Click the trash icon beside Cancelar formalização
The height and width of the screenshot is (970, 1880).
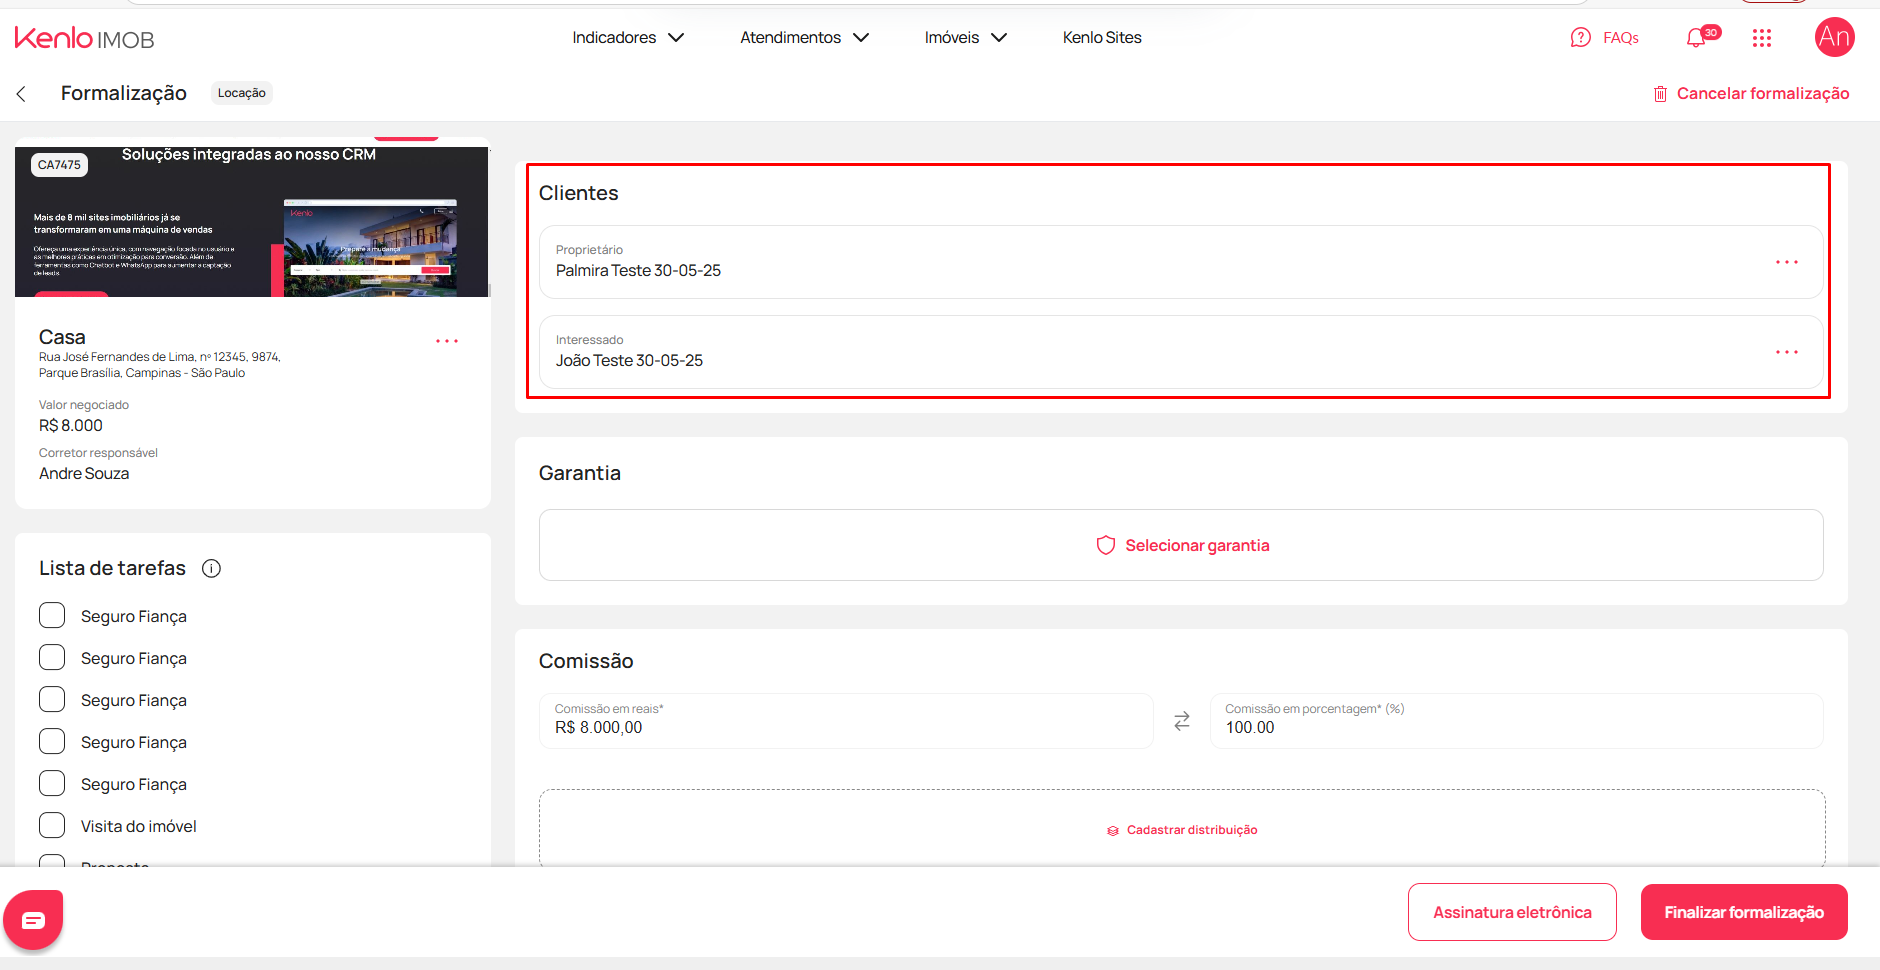click(1660, 94)
